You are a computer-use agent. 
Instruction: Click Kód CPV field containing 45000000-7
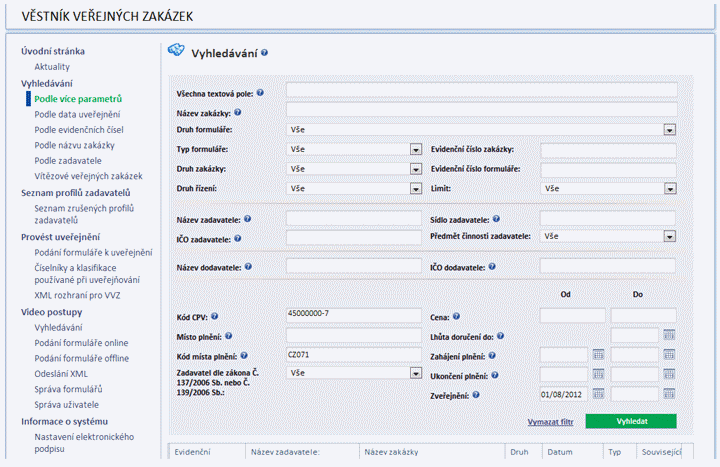(354, 315)
